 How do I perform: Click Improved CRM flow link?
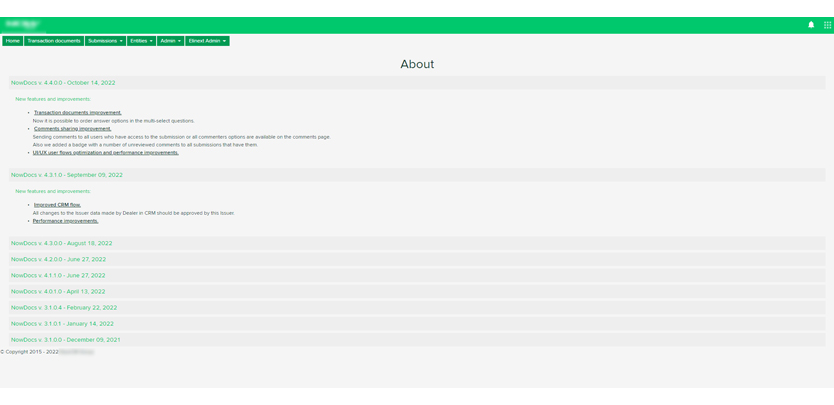57,205
